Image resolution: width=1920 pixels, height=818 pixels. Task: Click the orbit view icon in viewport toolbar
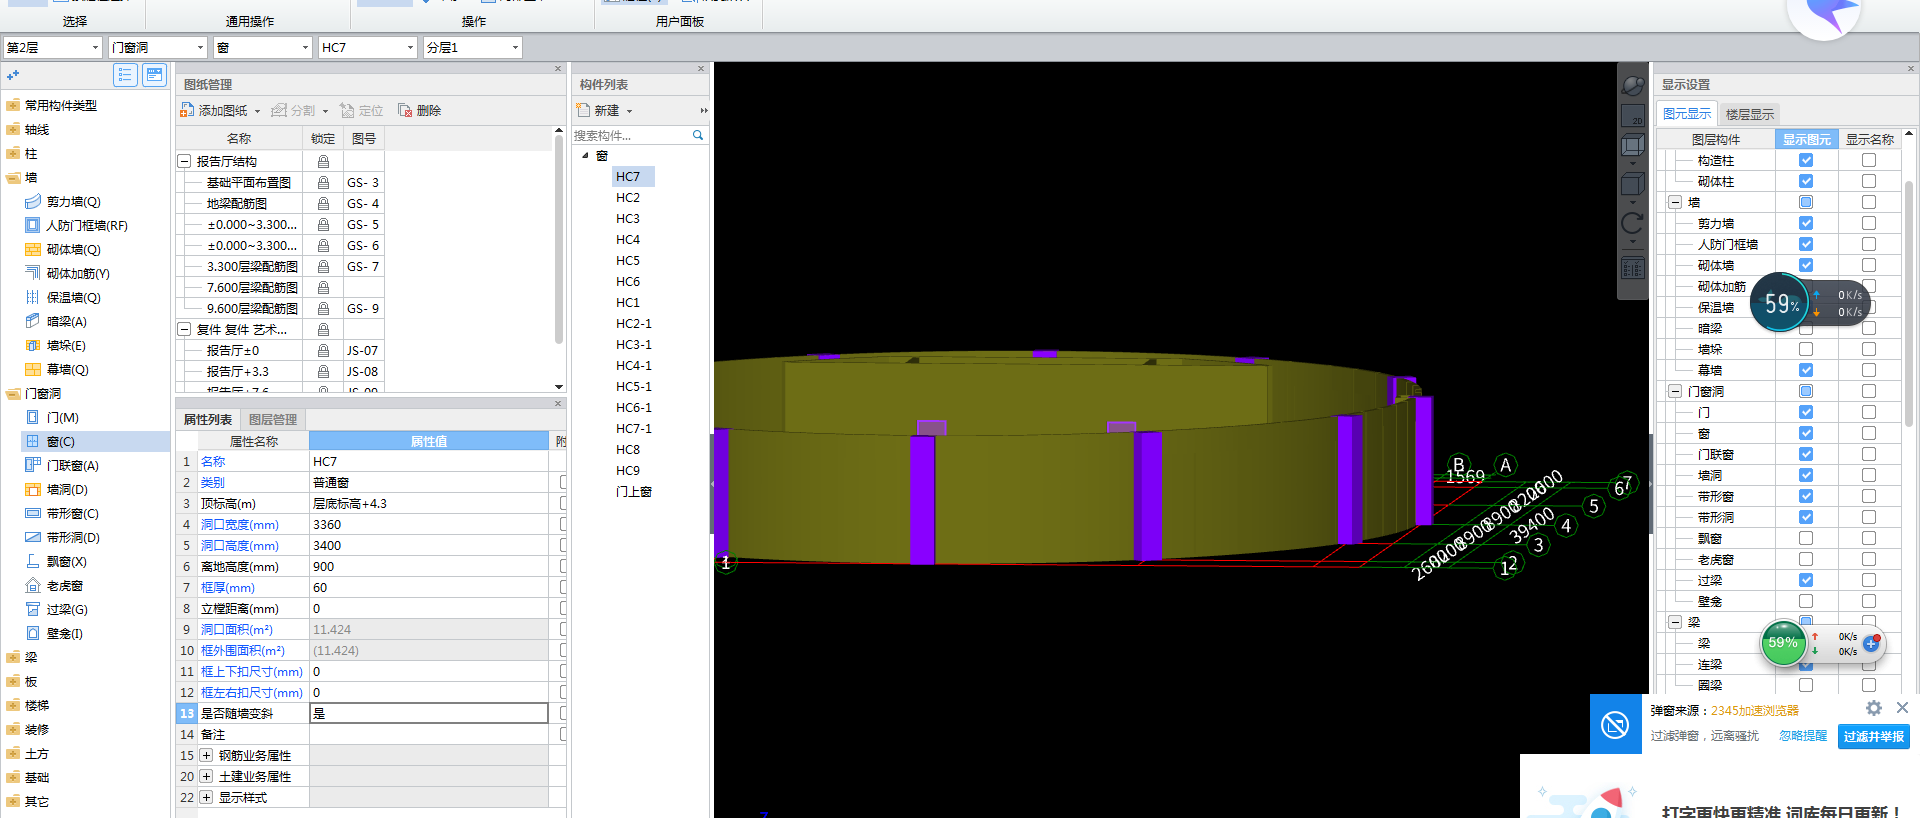point(1632,85)
